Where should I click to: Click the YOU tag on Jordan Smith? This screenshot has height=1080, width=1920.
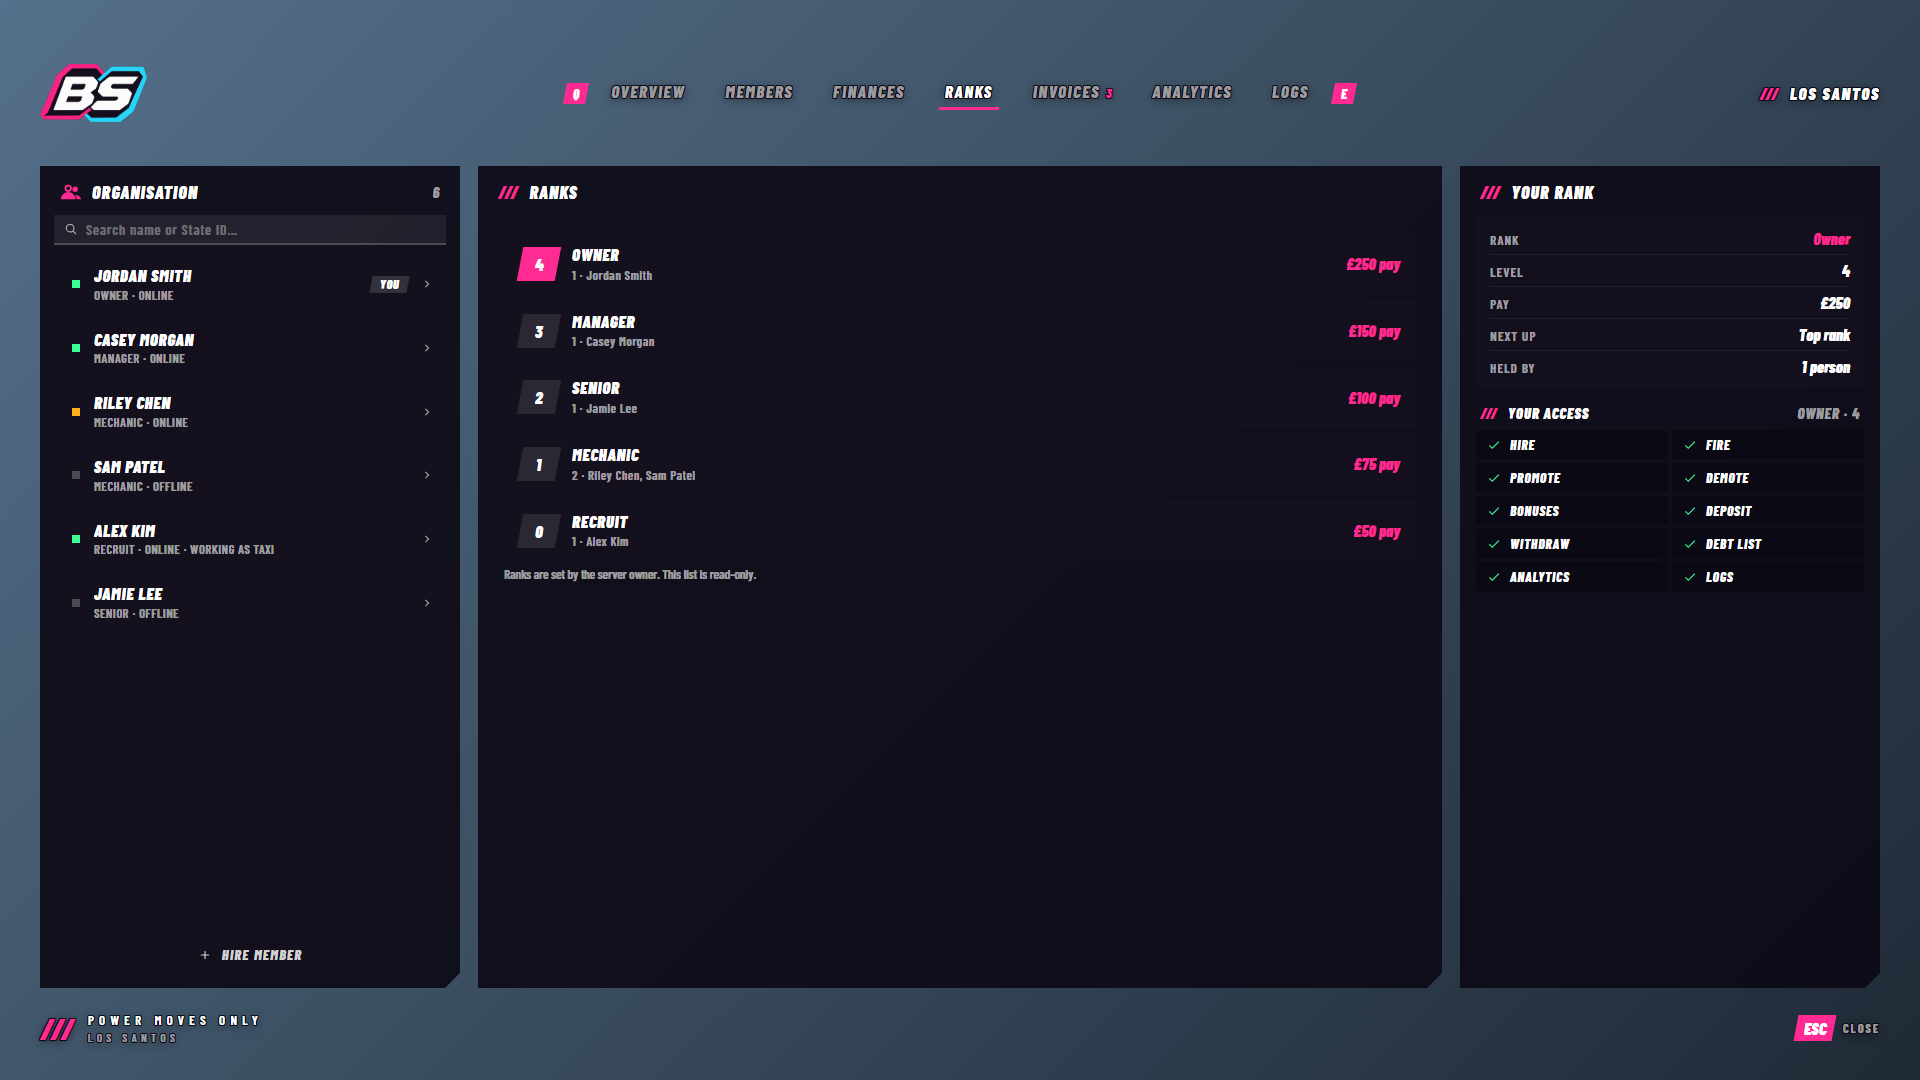click(389, 285)
